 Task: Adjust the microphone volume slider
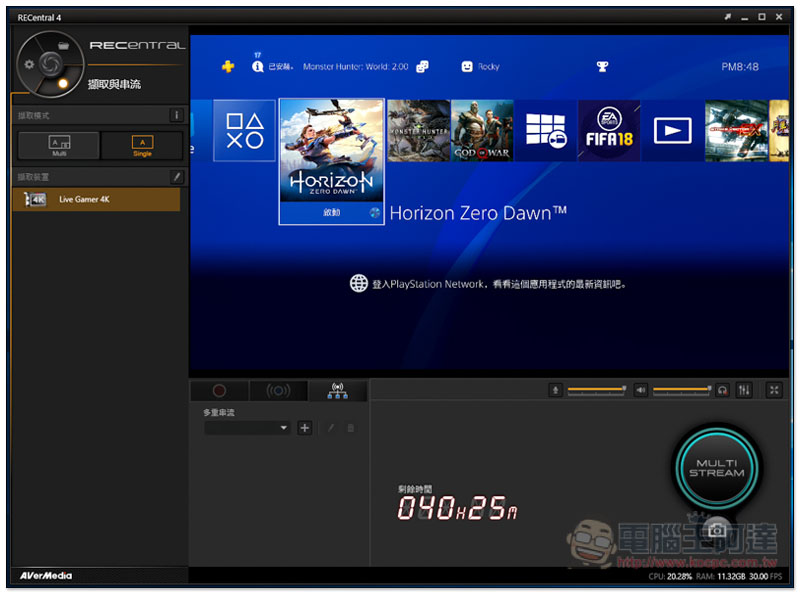[x=596, y=389]
